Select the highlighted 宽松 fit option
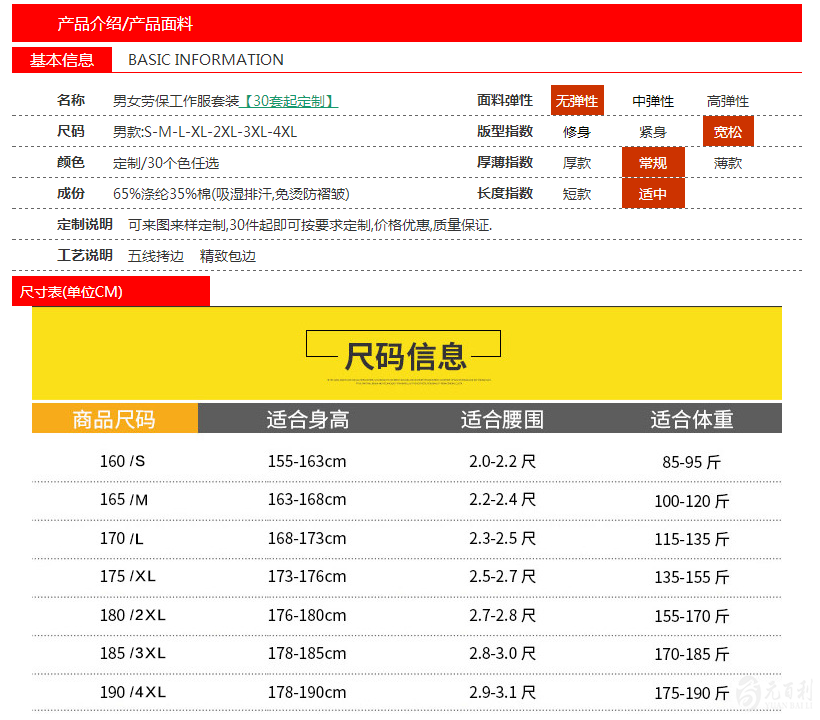The width and height of the screenshot is (820, 720). pos(728,131)
